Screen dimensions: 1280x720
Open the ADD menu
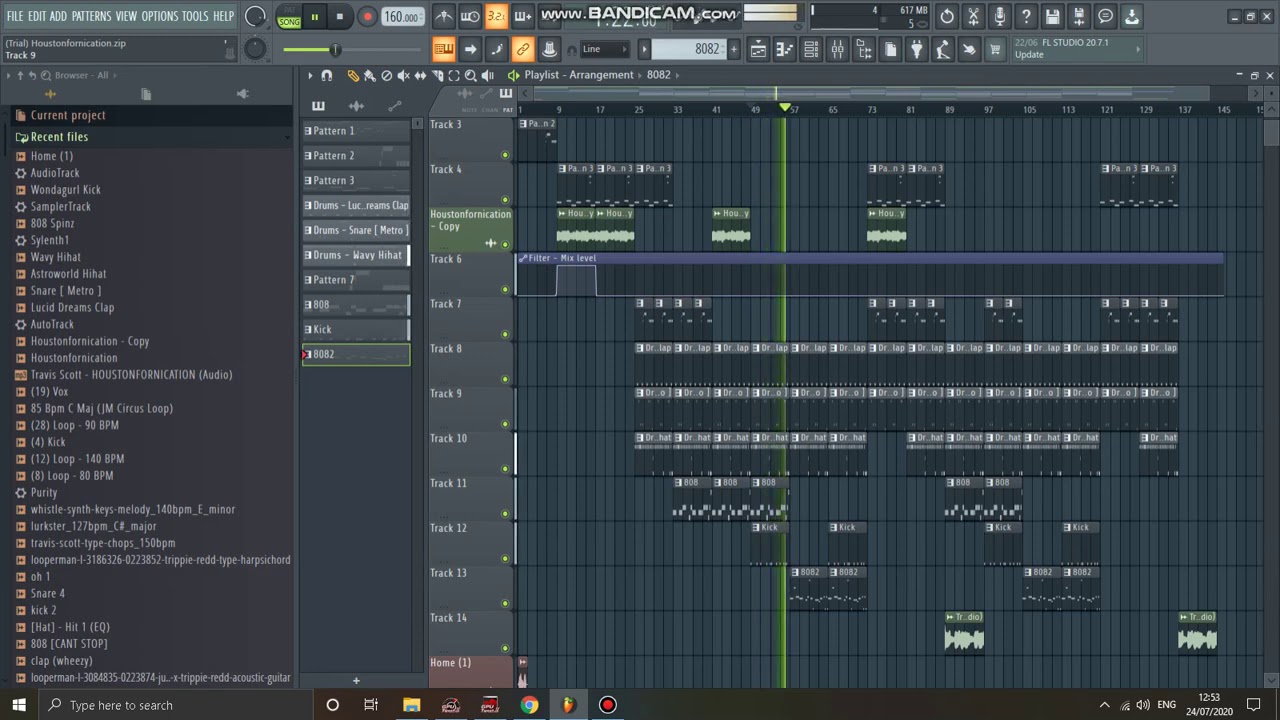point(58,16)
